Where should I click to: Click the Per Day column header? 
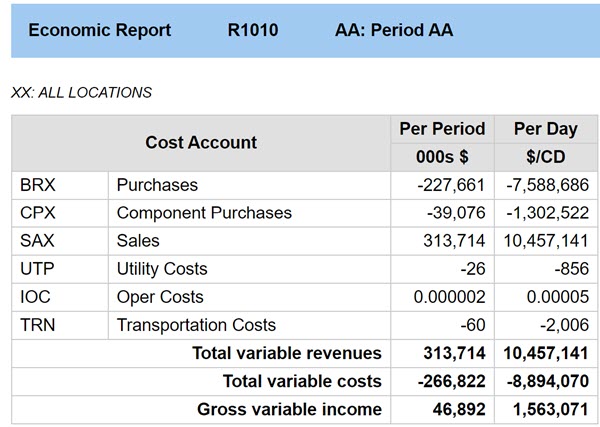click(x=545, y=129)
